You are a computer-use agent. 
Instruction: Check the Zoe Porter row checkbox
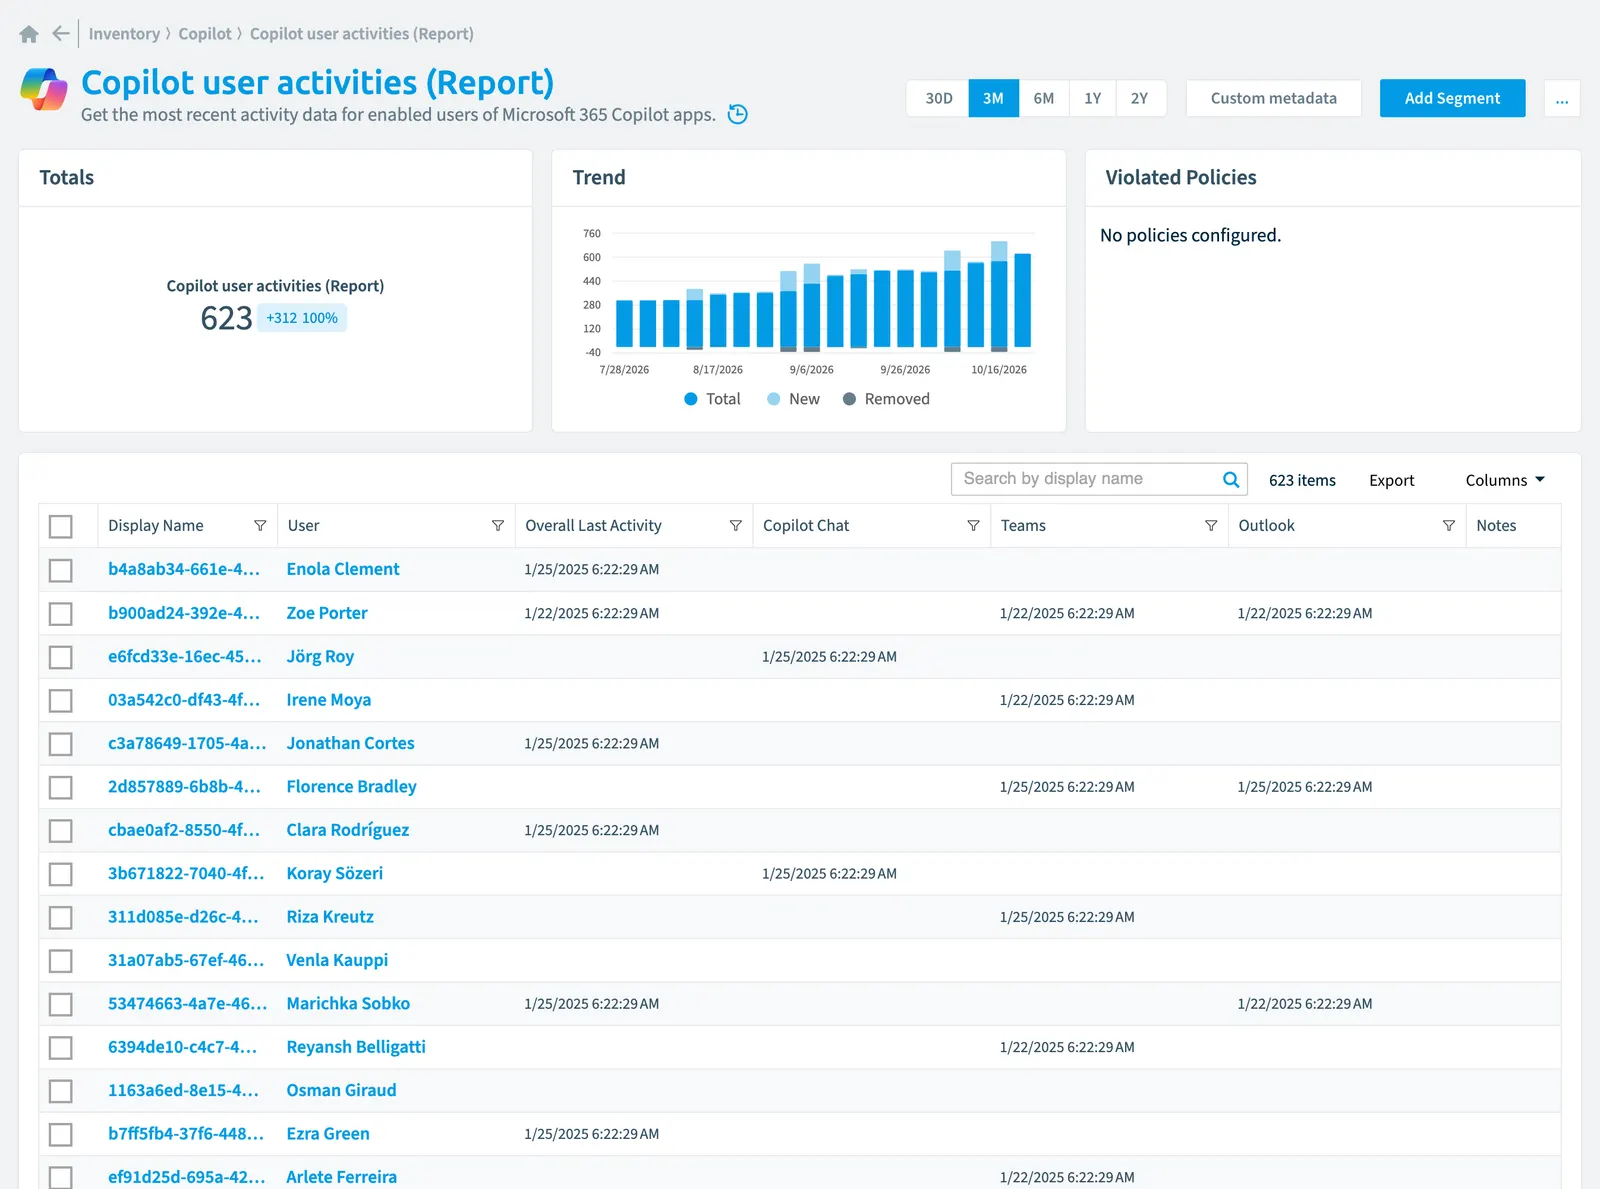point(61,614)
